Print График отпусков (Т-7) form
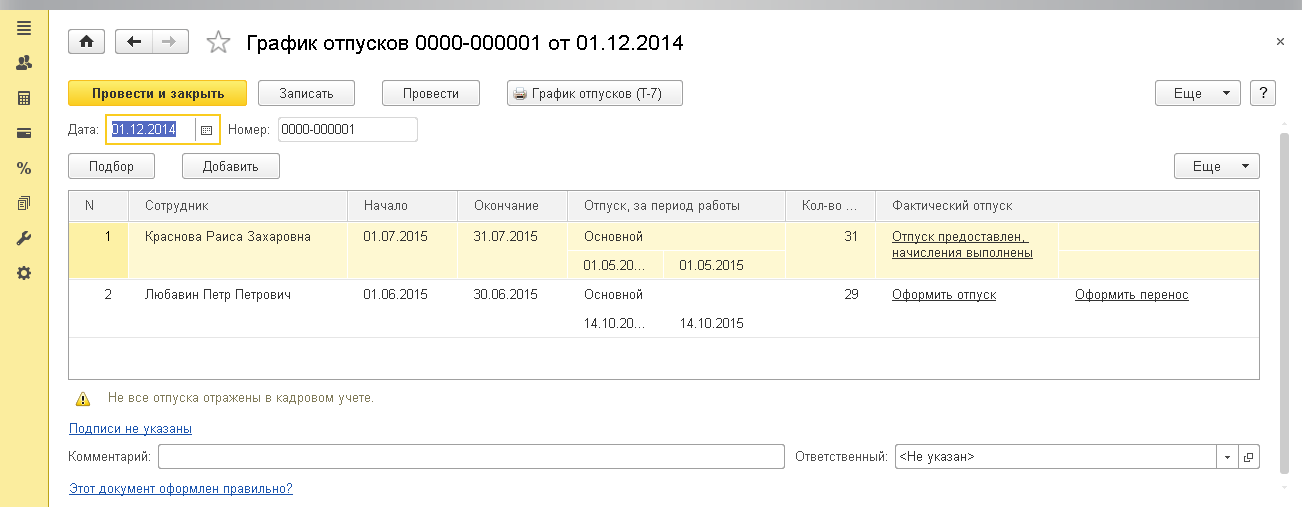The image size is (1302, 507). [x=595, y=93]
